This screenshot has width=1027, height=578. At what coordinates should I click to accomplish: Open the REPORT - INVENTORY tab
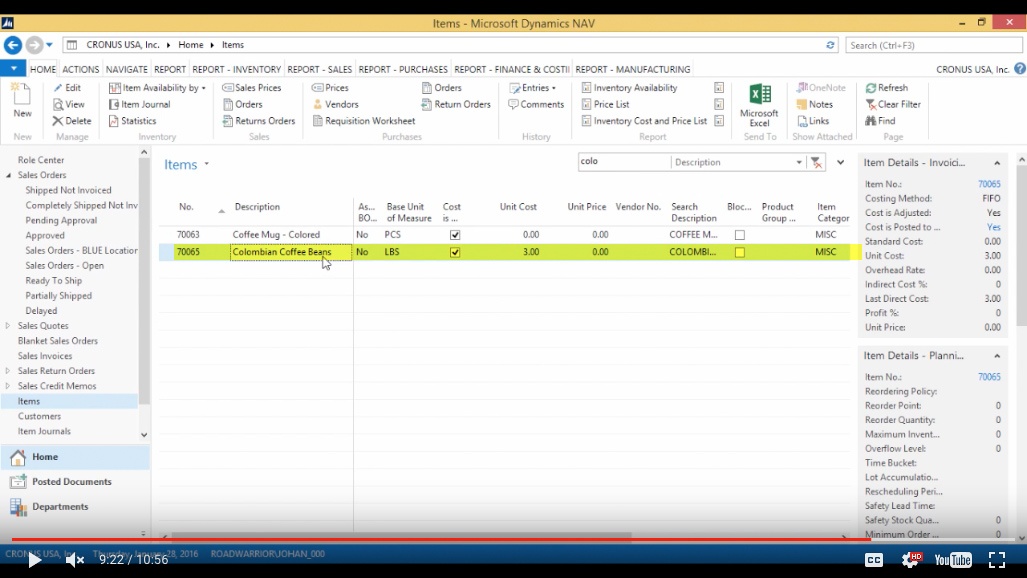236,69
